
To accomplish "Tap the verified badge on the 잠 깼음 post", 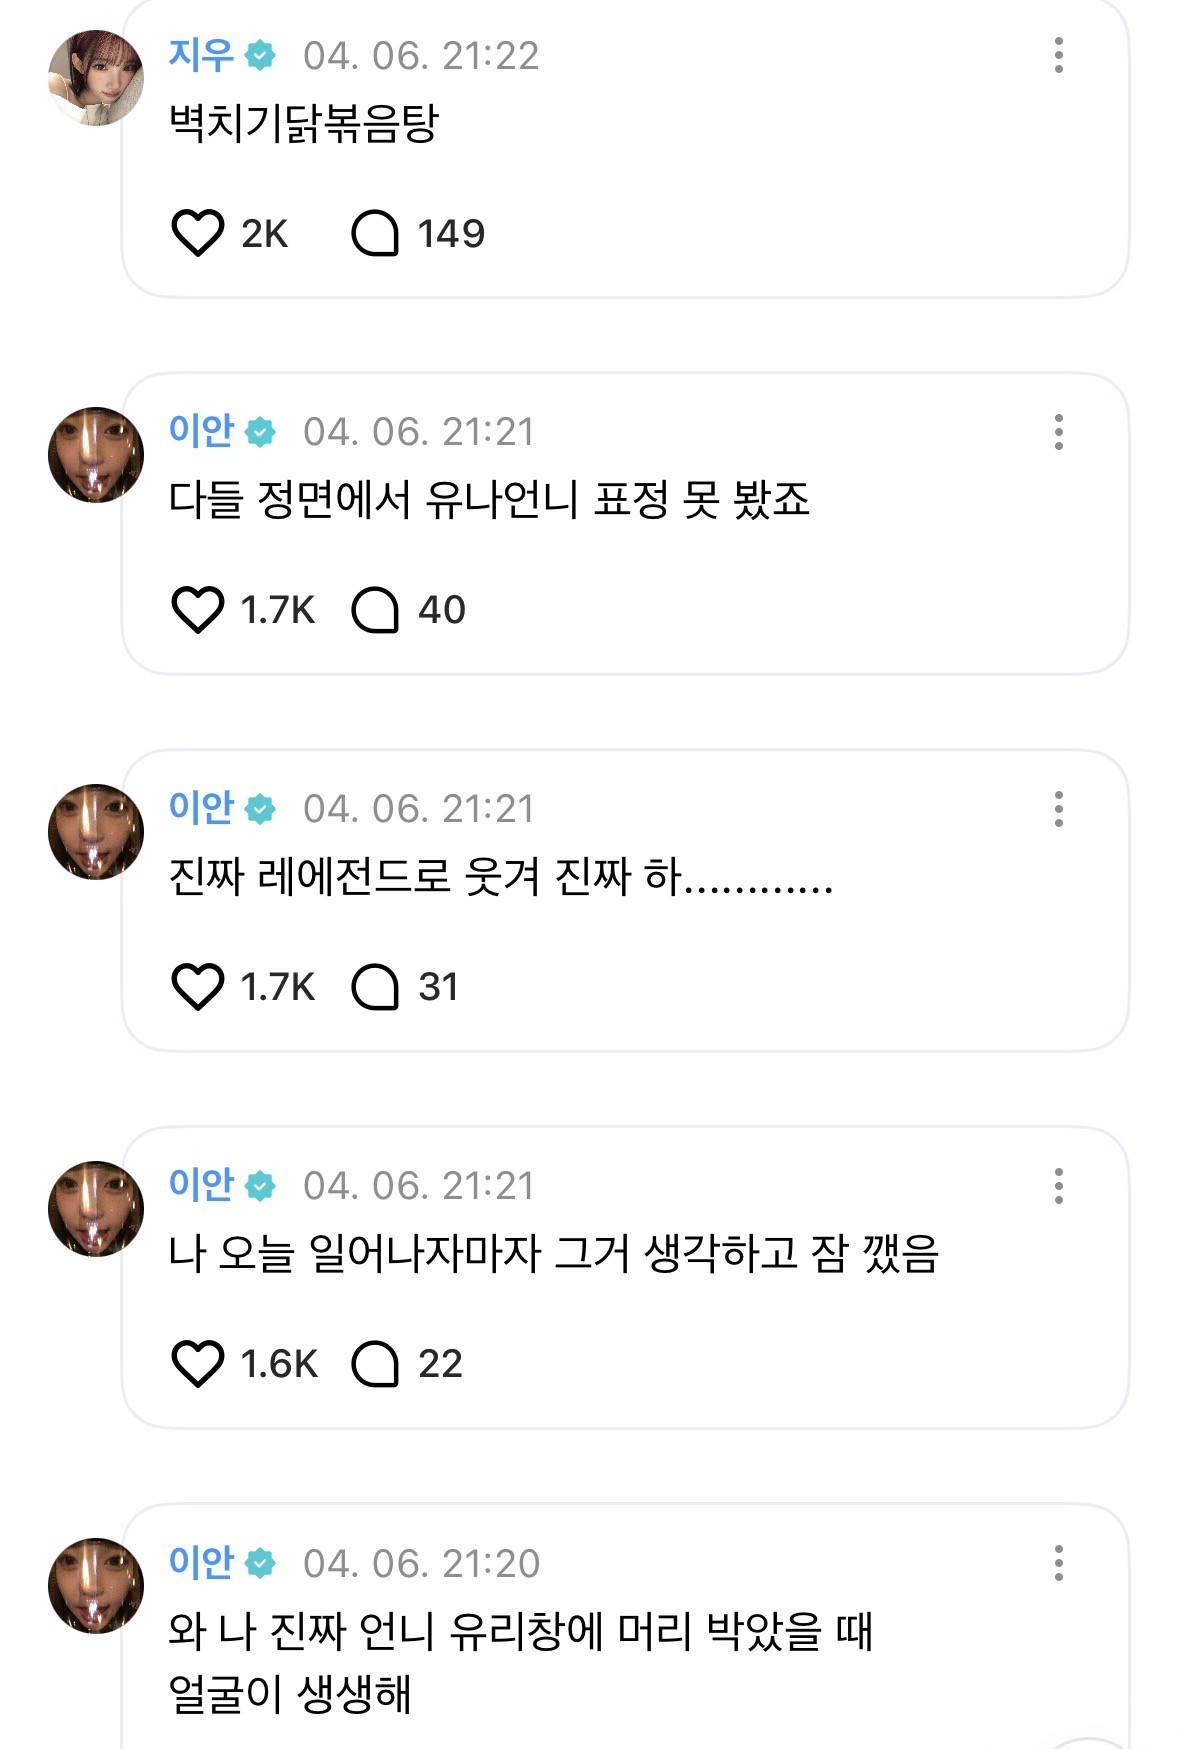I will pos(260,1186).
